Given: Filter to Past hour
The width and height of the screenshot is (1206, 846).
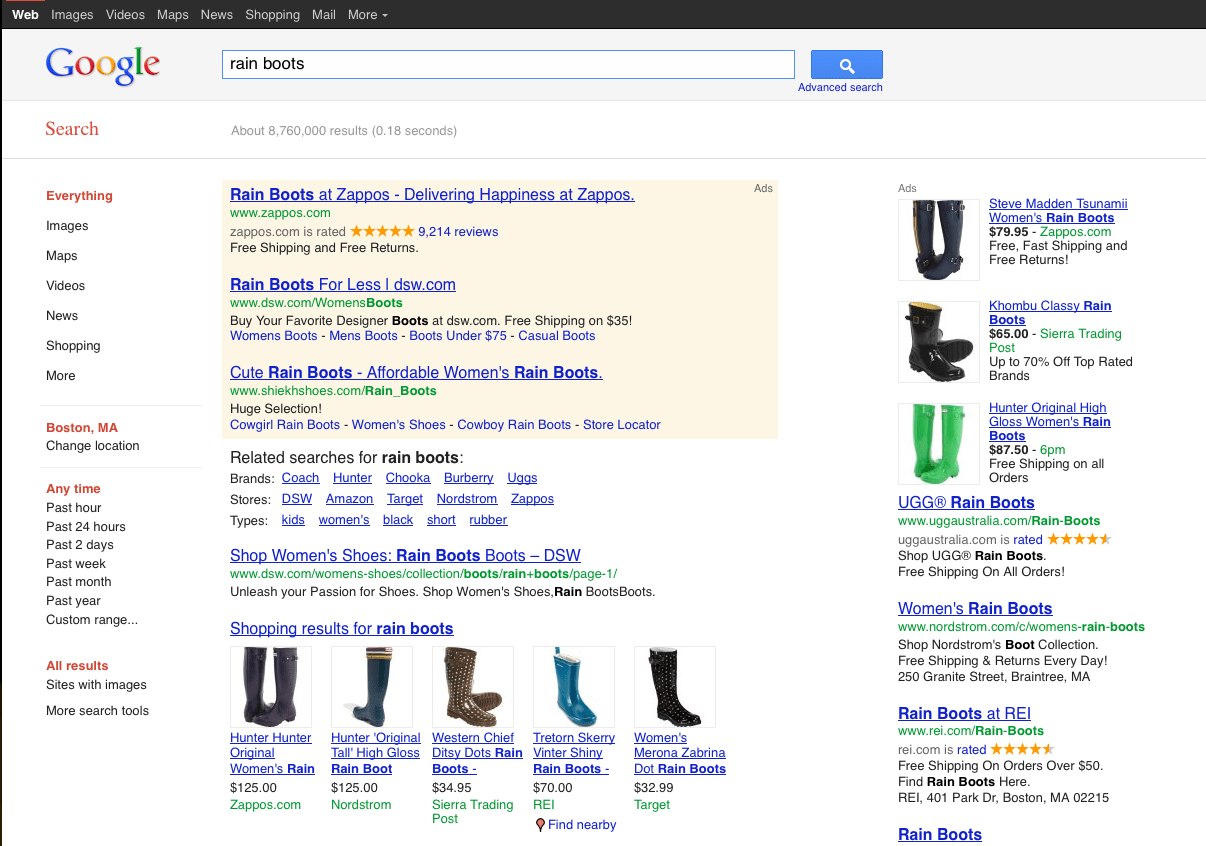Looking at the screenshot, I should tap(74, 508).
